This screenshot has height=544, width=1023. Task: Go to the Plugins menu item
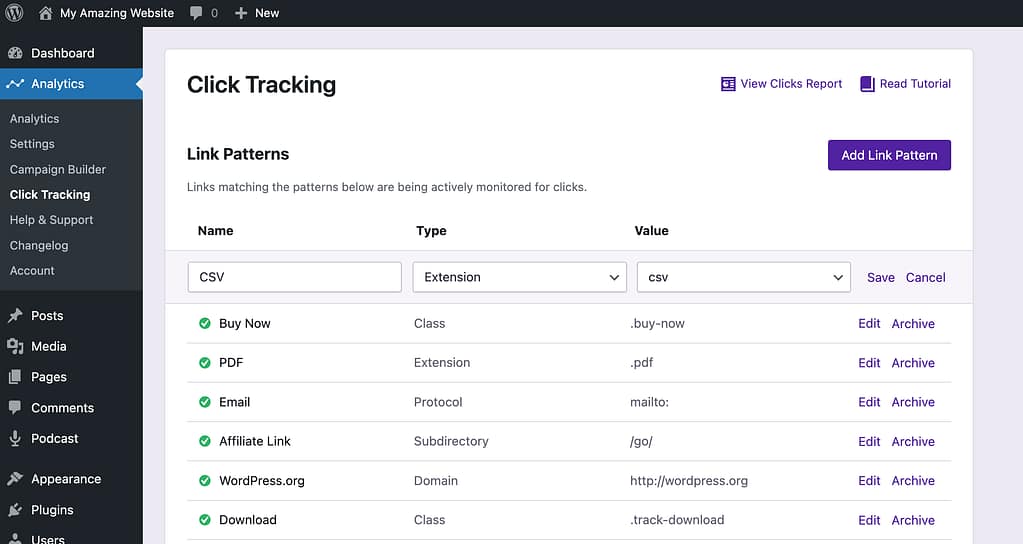(x=52, y=509)
